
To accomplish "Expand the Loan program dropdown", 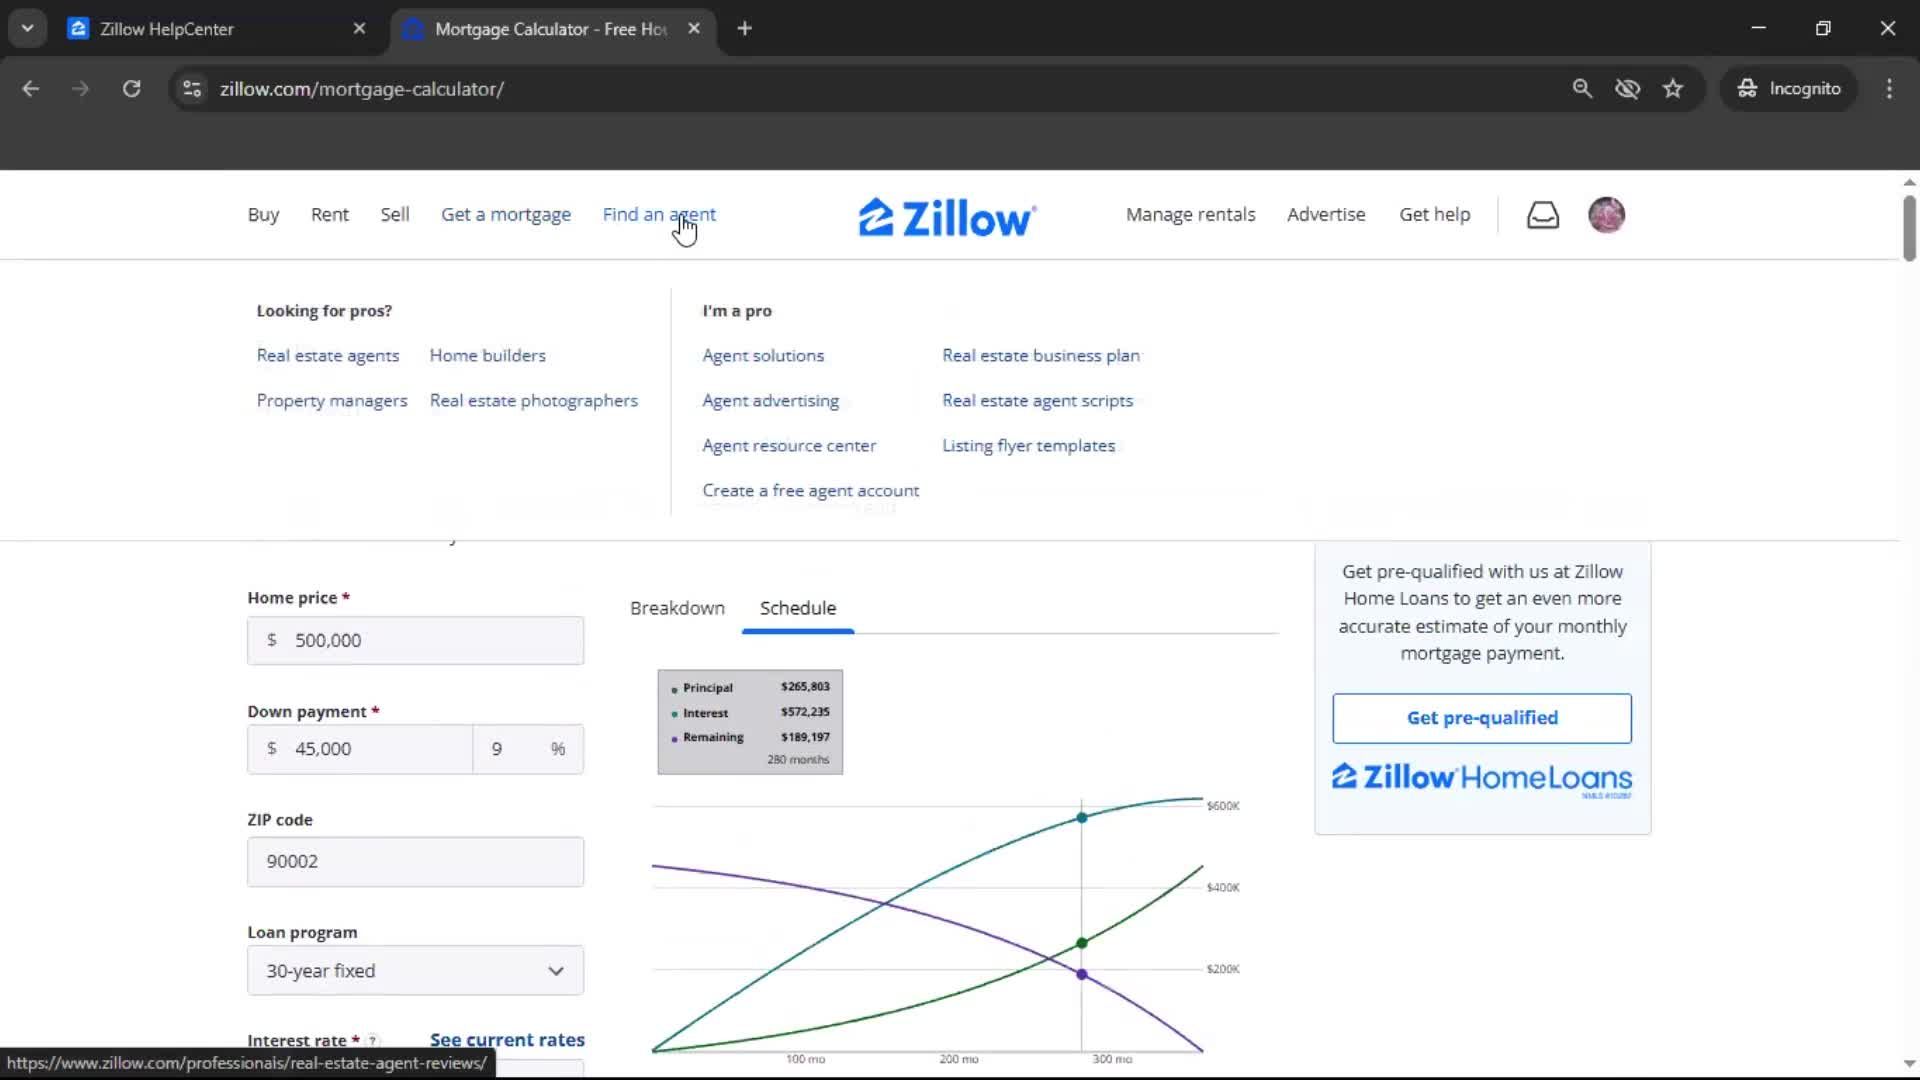I will (x=415, y=971).
